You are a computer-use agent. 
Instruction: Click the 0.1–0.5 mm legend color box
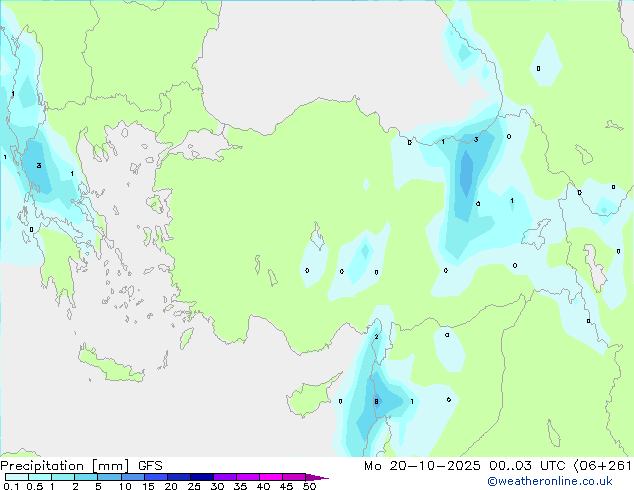17,477
